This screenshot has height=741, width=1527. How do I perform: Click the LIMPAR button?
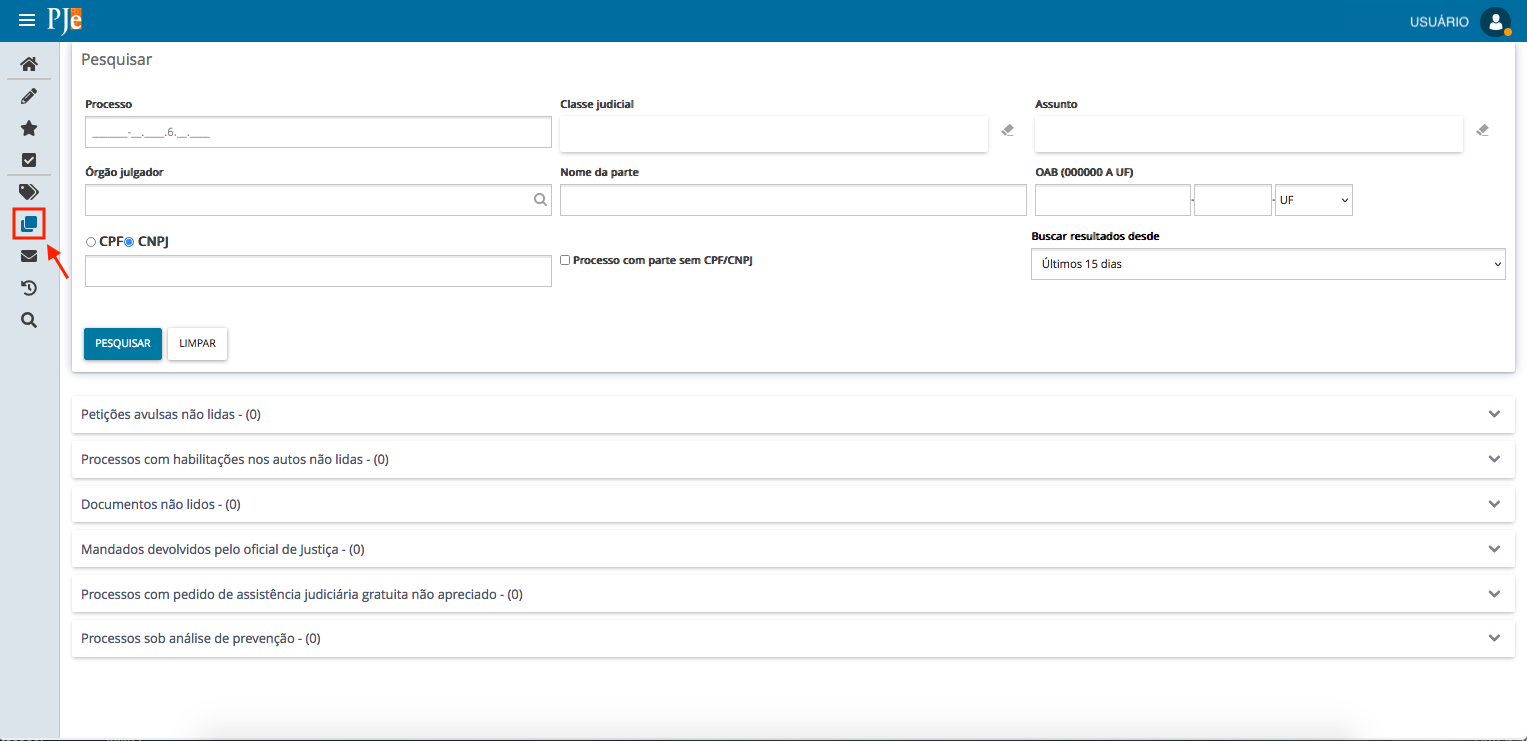(x=198, y=343)
